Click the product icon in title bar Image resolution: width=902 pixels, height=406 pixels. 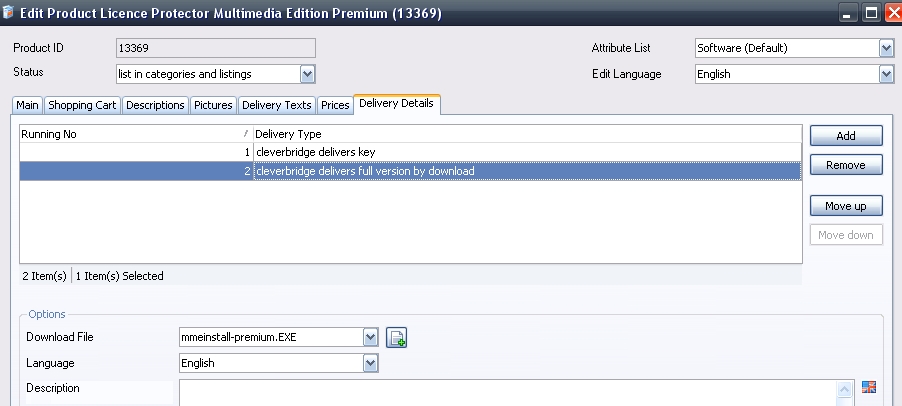[x=11, y=14]
